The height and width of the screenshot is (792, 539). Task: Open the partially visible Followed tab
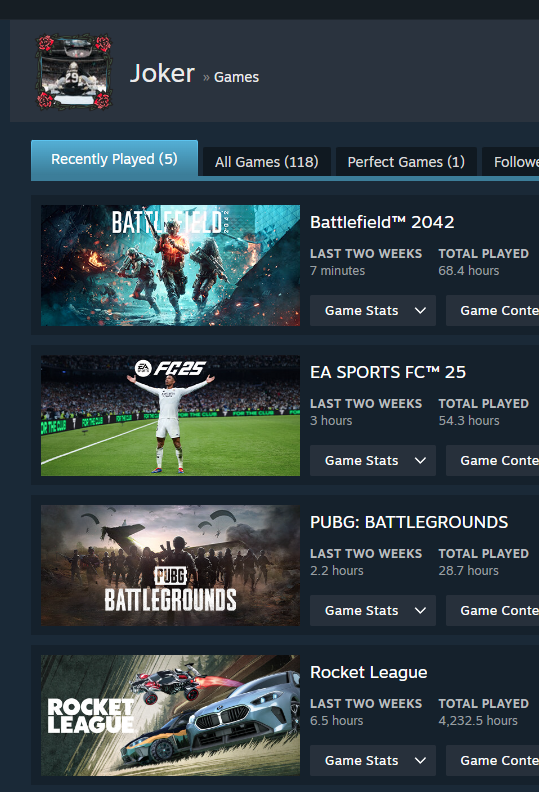pos(511,162)
